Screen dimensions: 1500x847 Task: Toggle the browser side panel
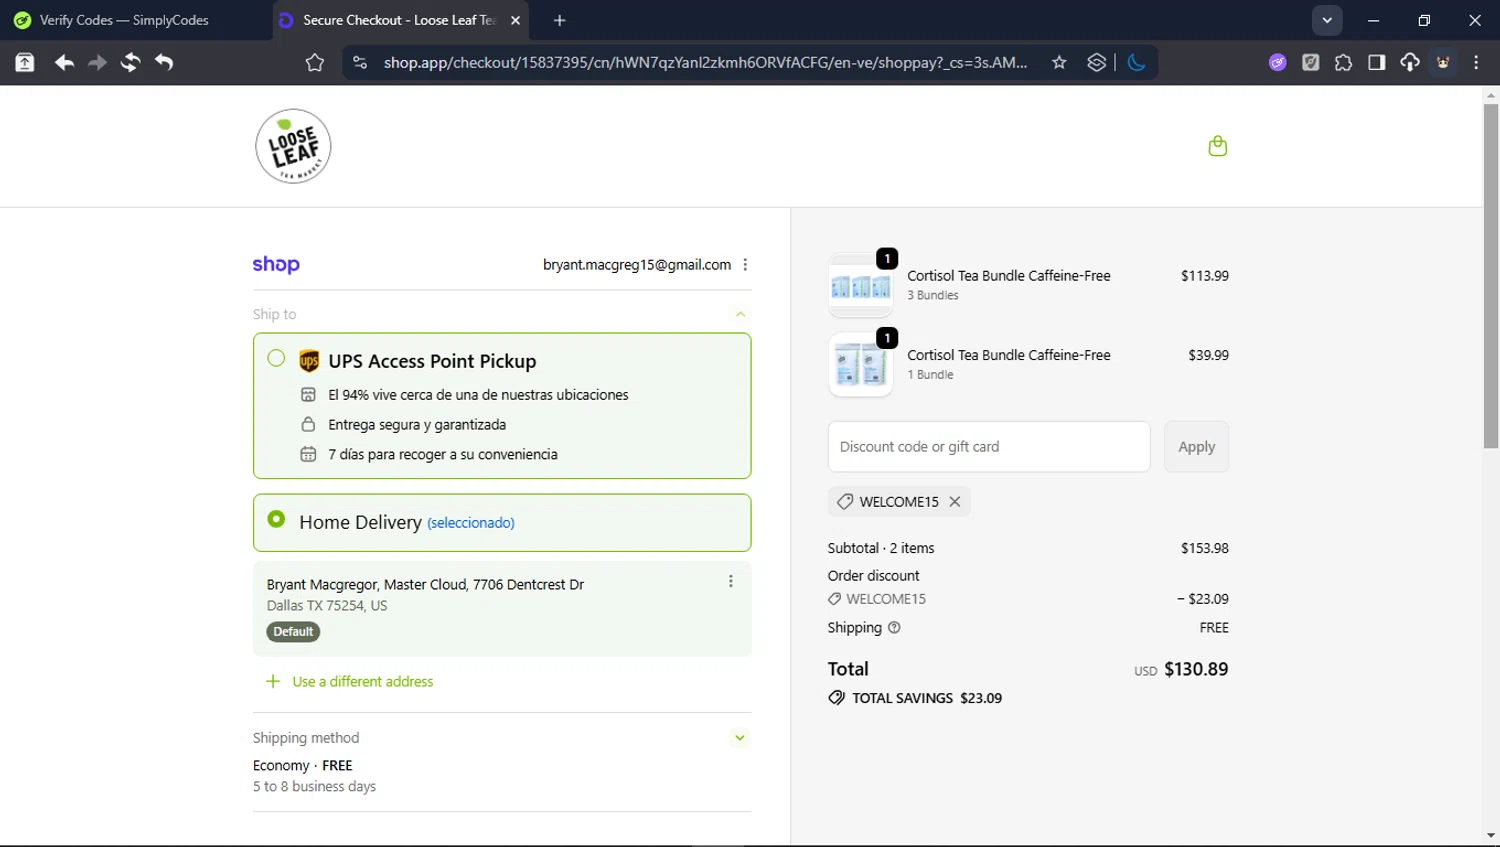(x=1377, y=62)
